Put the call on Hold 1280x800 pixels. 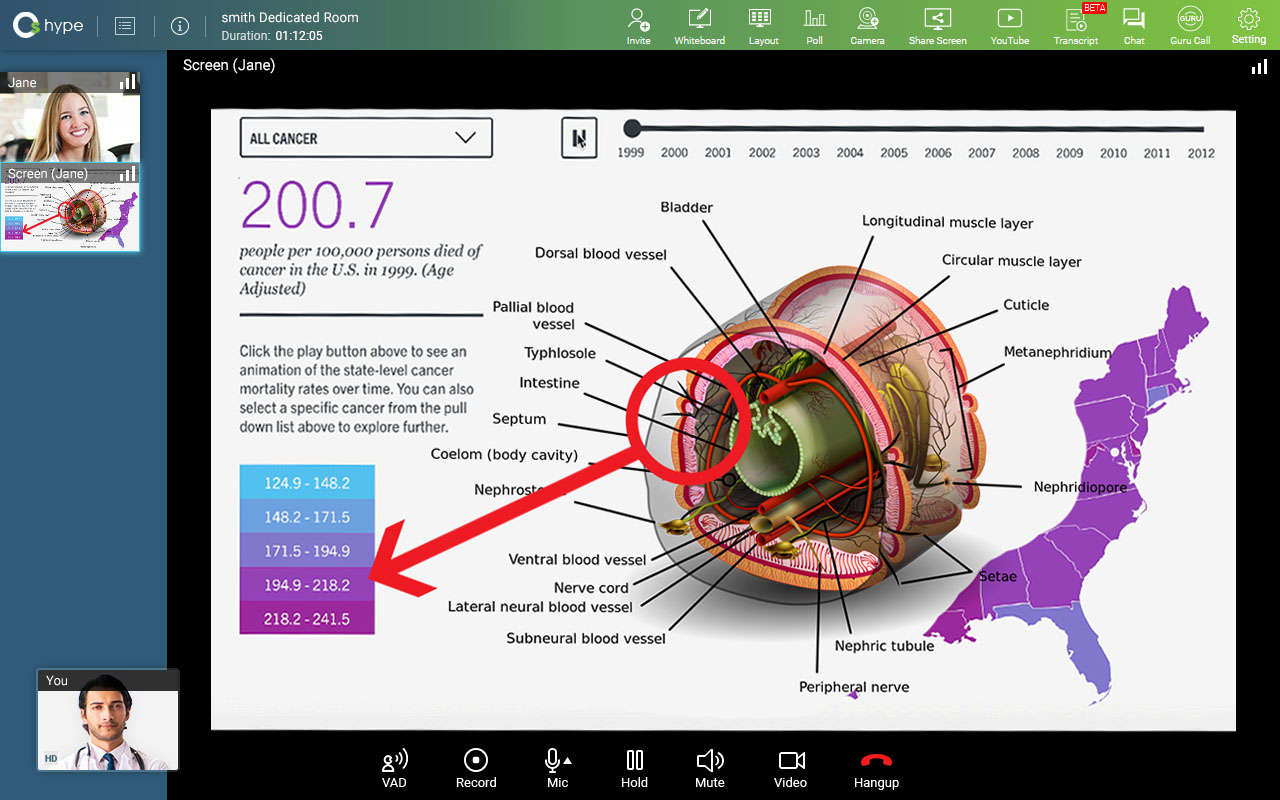point(634,768)
